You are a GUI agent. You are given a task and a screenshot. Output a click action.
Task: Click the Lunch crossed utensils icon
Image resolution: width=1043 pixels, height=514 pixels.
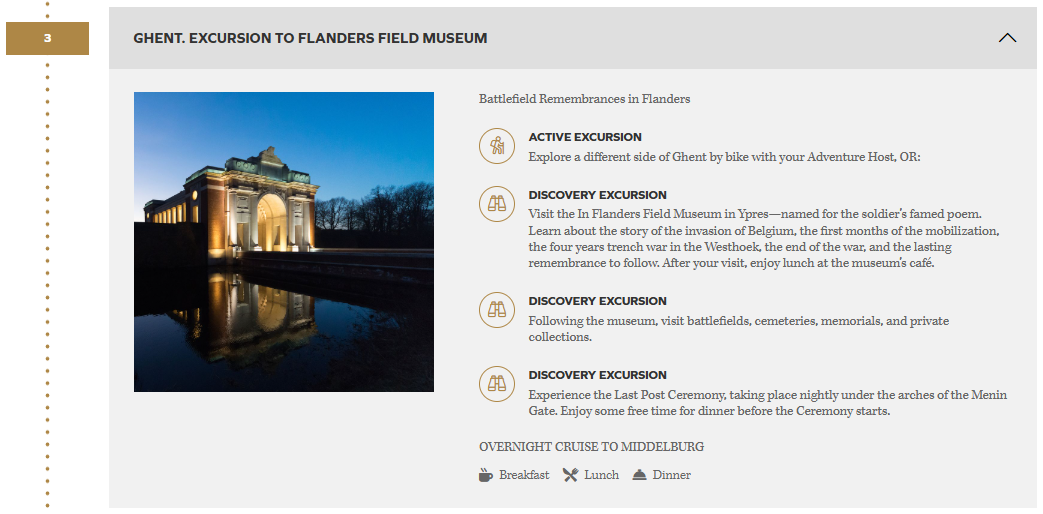click(570, 475)
